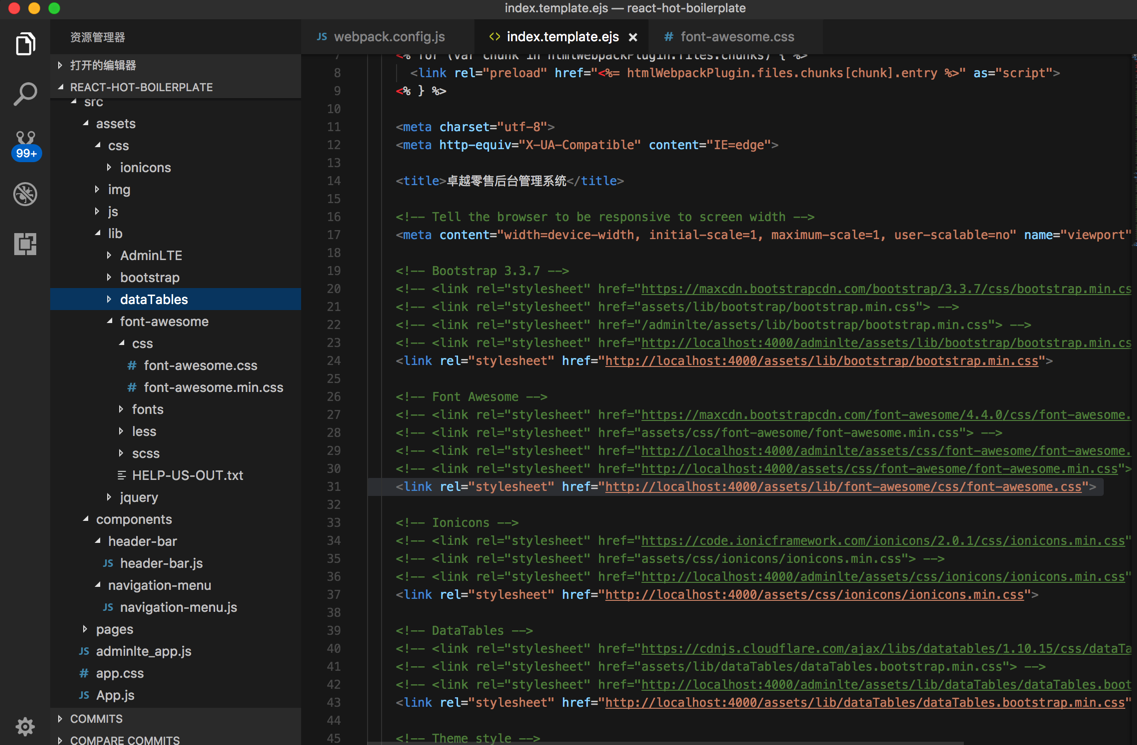Close the index.template.ejs tab
The width and height of the screenshot is (1137, 745).
633,37
